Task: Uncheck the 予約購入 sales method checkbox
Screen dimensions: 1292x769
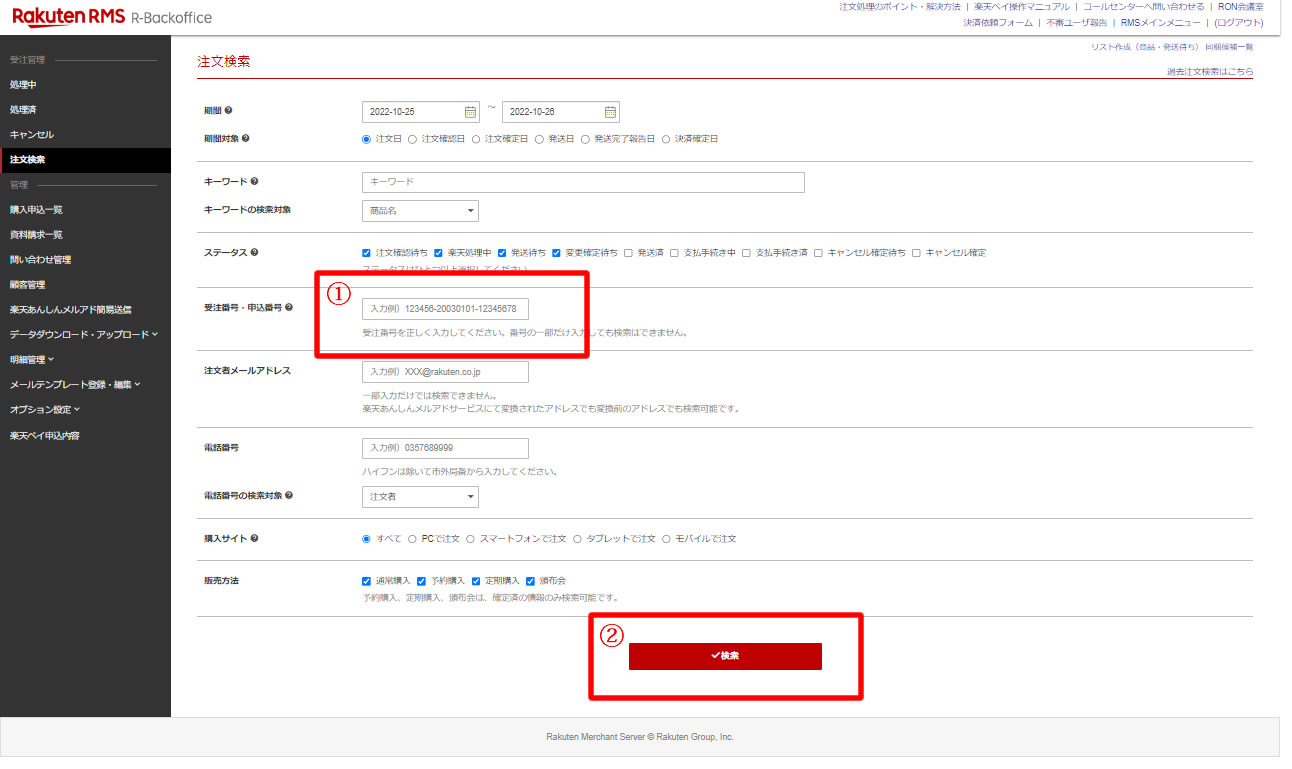Action: coord(421,581)
